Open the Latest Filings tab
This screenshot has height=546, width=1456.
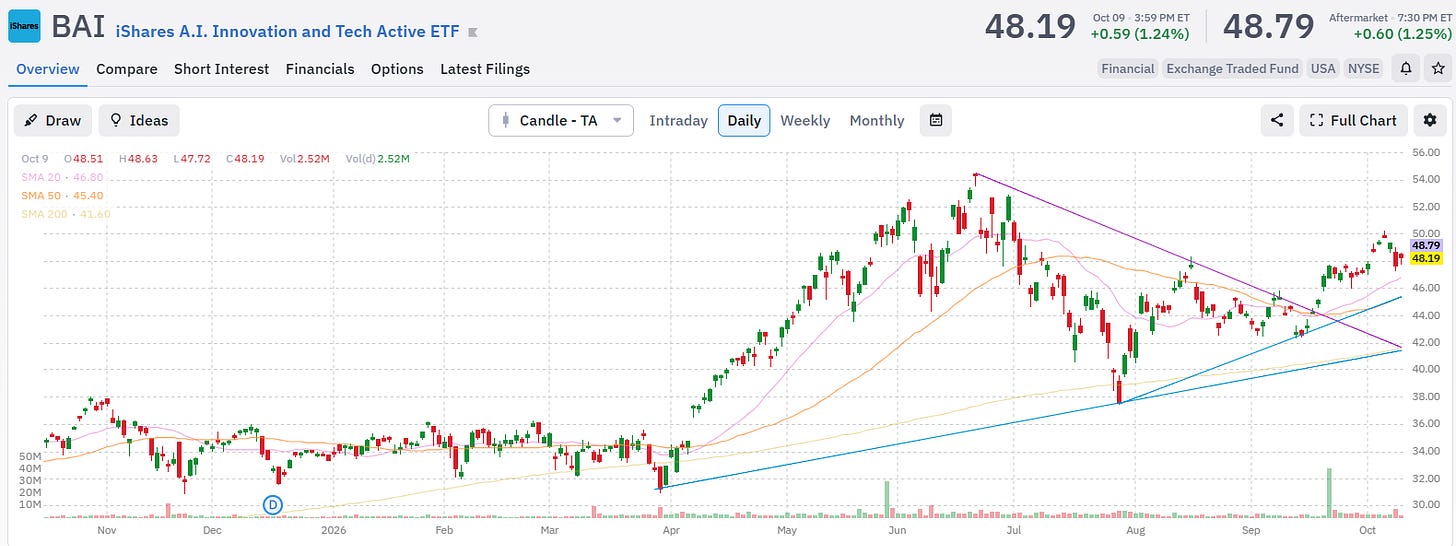tap(485, 69)
